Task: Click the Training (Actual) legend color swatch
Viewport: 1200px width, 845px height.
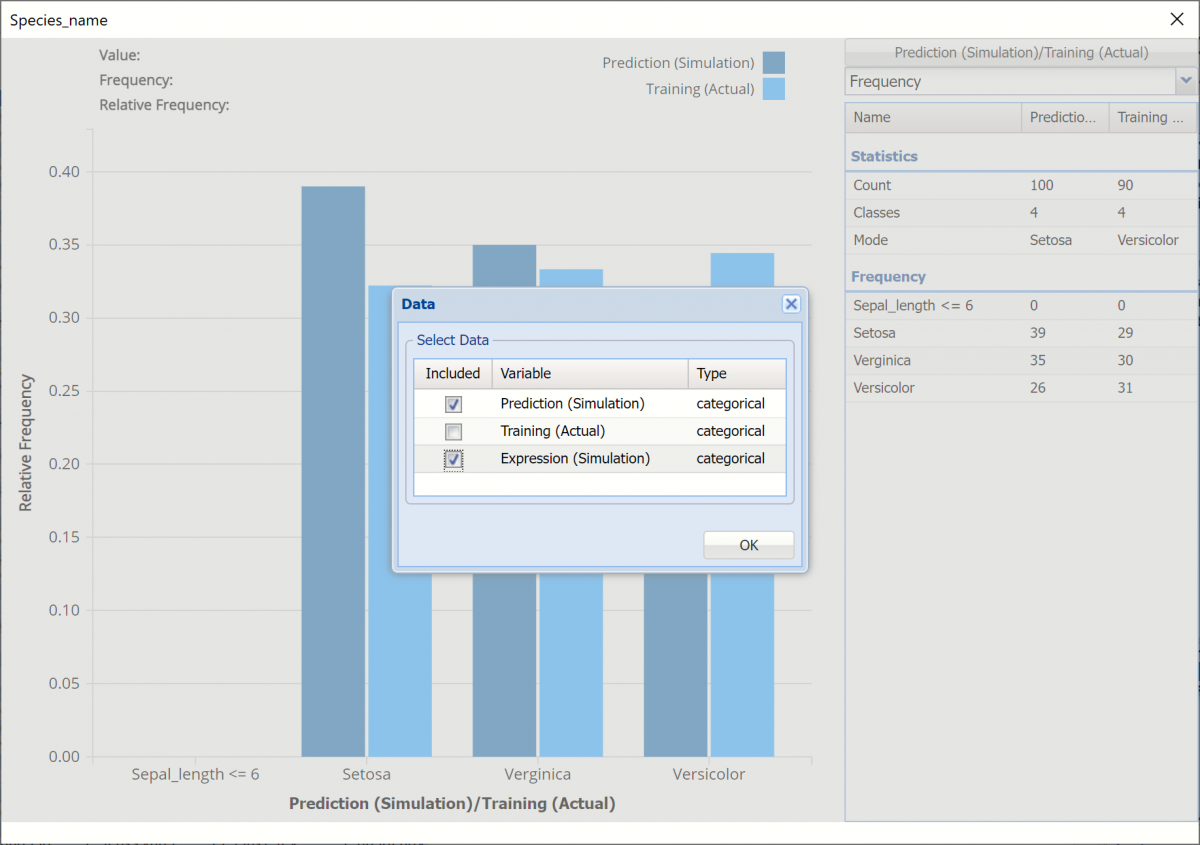Action: click(773, 89)
